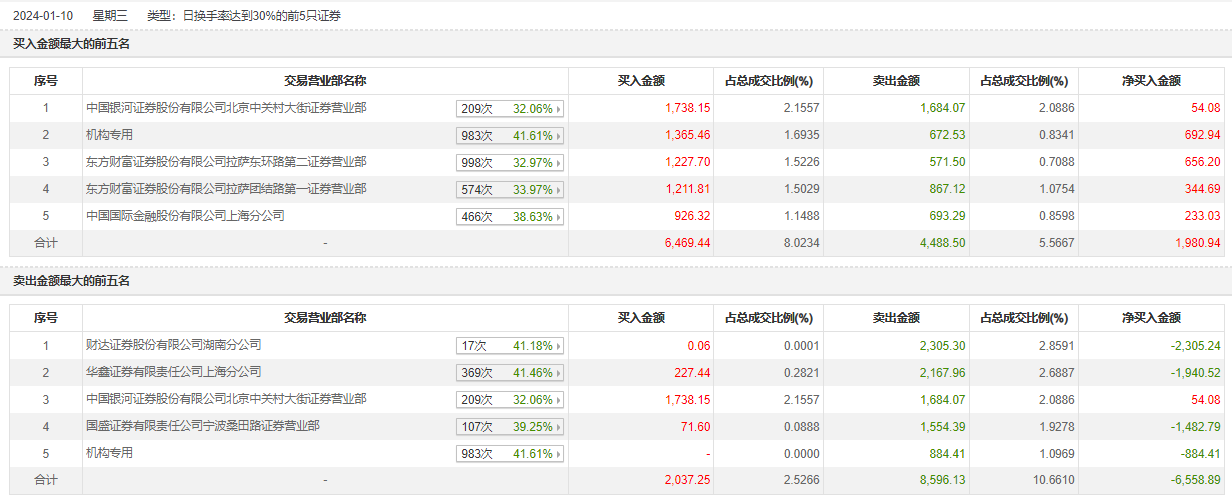
Task: Click 华鑫证券有限责任公司上海分公司
Action: click(x=173, y=372)
